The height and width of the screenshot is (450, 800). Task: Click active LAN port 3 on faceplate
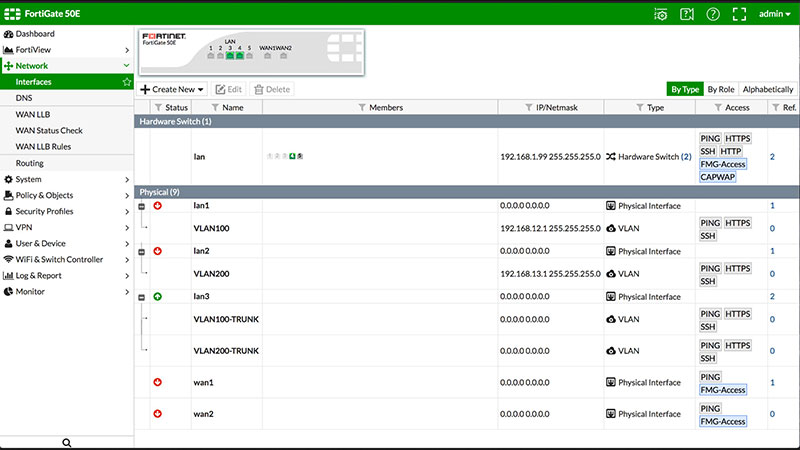[230, 56]
